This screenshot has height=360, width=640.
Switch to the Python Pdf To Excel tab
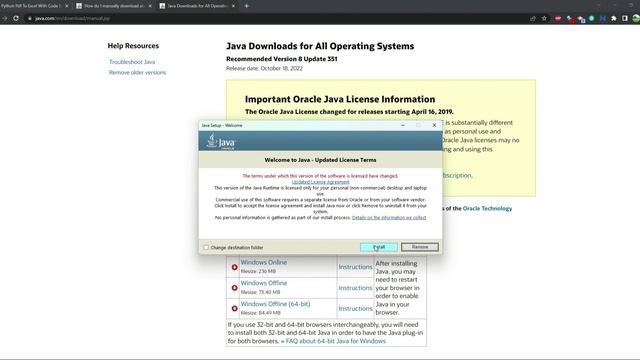pos(31,6)
